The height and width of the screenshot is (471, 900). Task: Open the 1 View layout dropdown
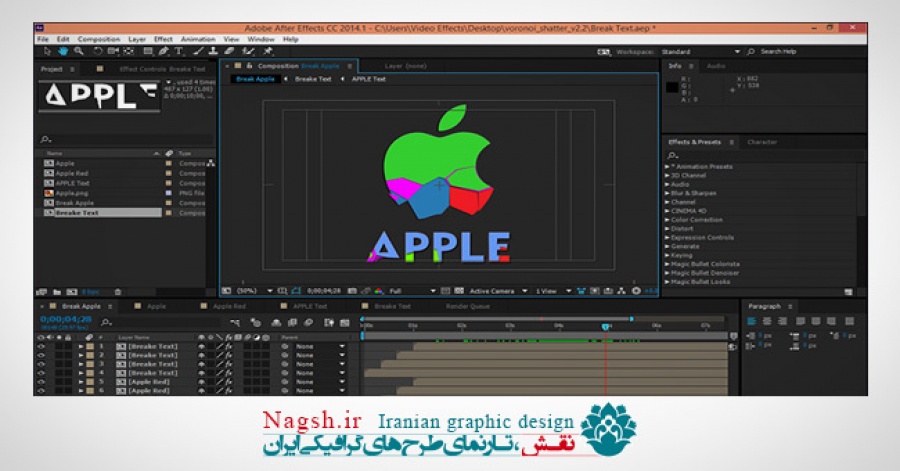[x=553, y=291]
